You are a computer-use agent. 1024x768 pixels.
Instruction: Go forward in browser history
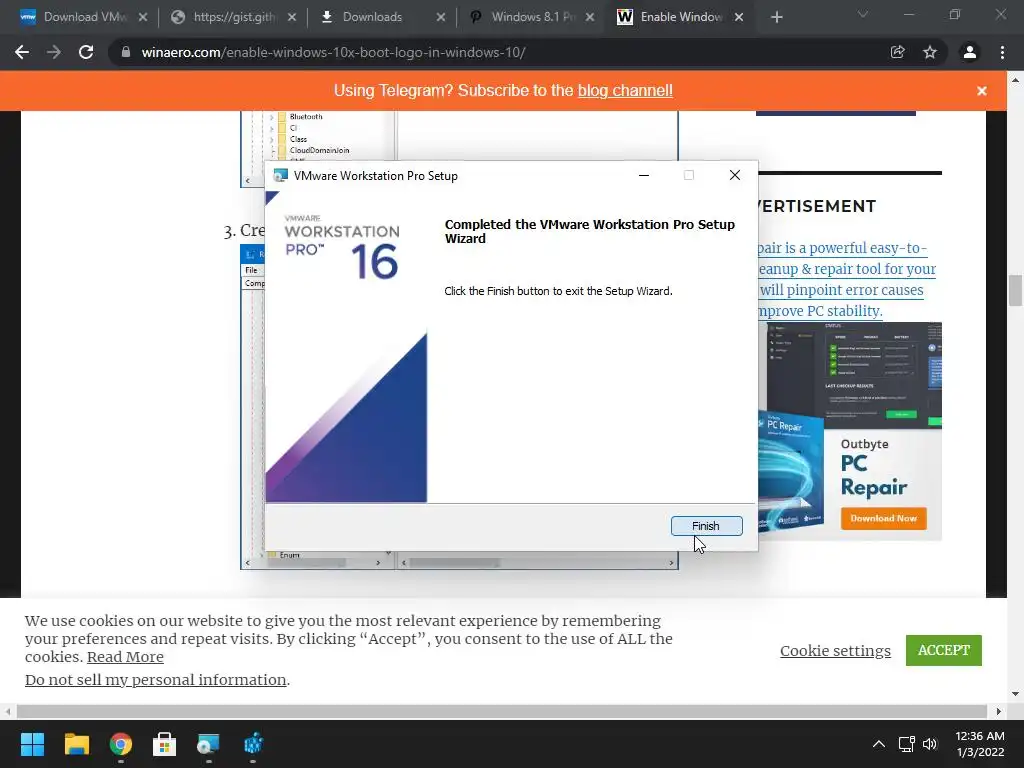pos(54,52)
